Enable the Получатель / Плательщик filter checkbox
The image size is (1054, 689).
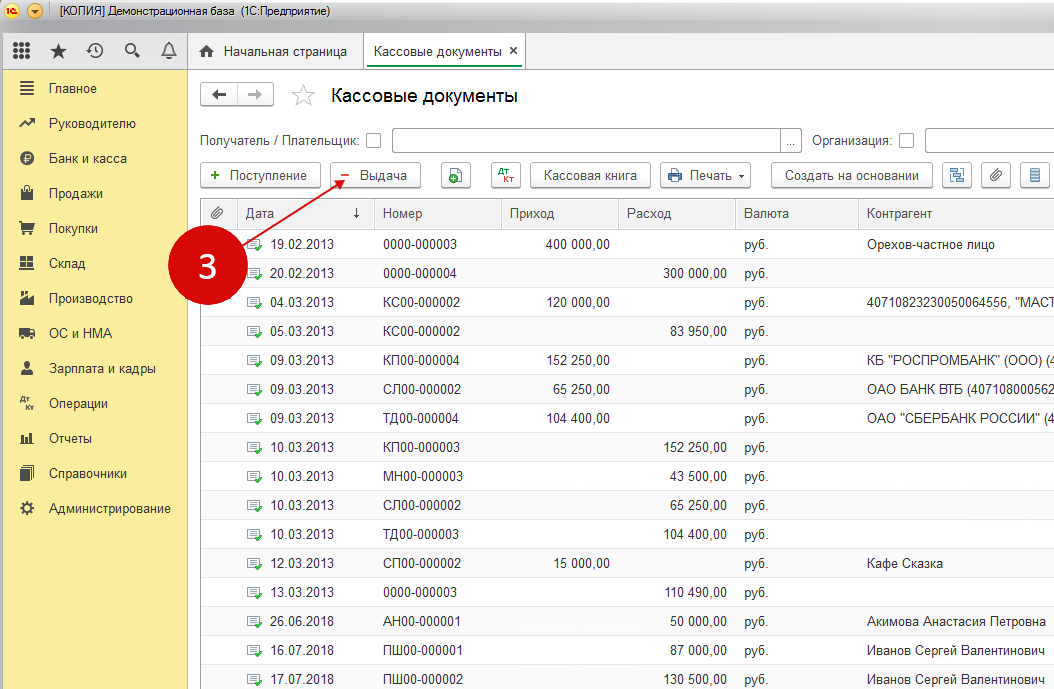coord(374,141)
